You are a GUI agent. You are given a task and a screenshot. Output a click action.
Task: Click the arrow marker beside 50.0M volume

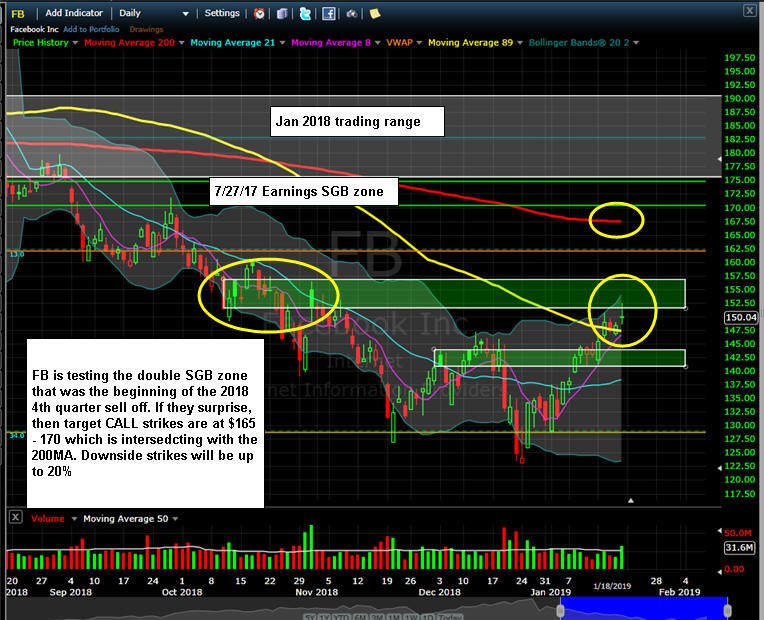click(x=720, y=531)
